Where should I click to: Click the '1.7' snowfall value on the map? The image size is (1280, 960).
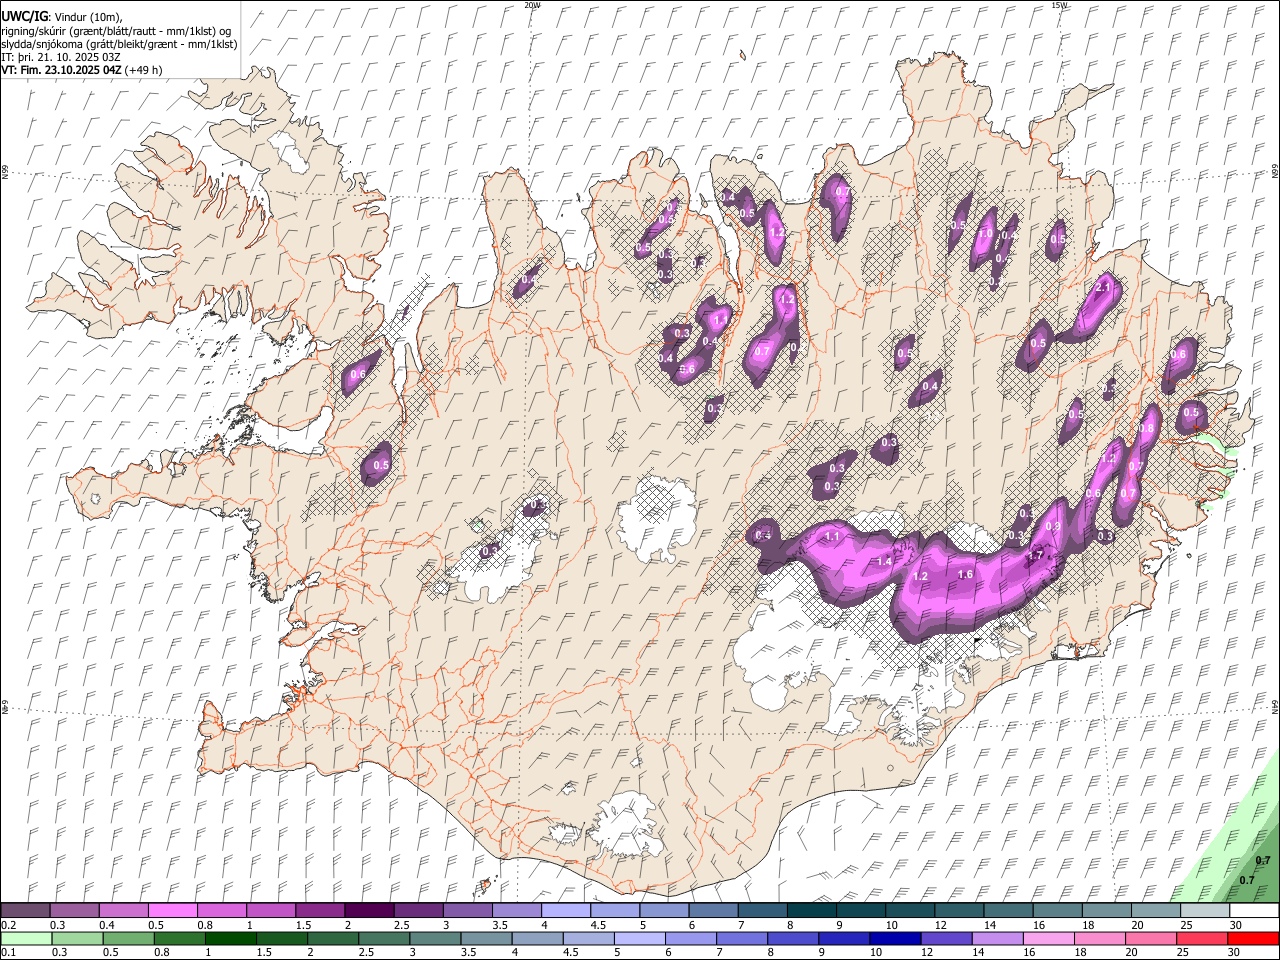tap(1036, 555)
